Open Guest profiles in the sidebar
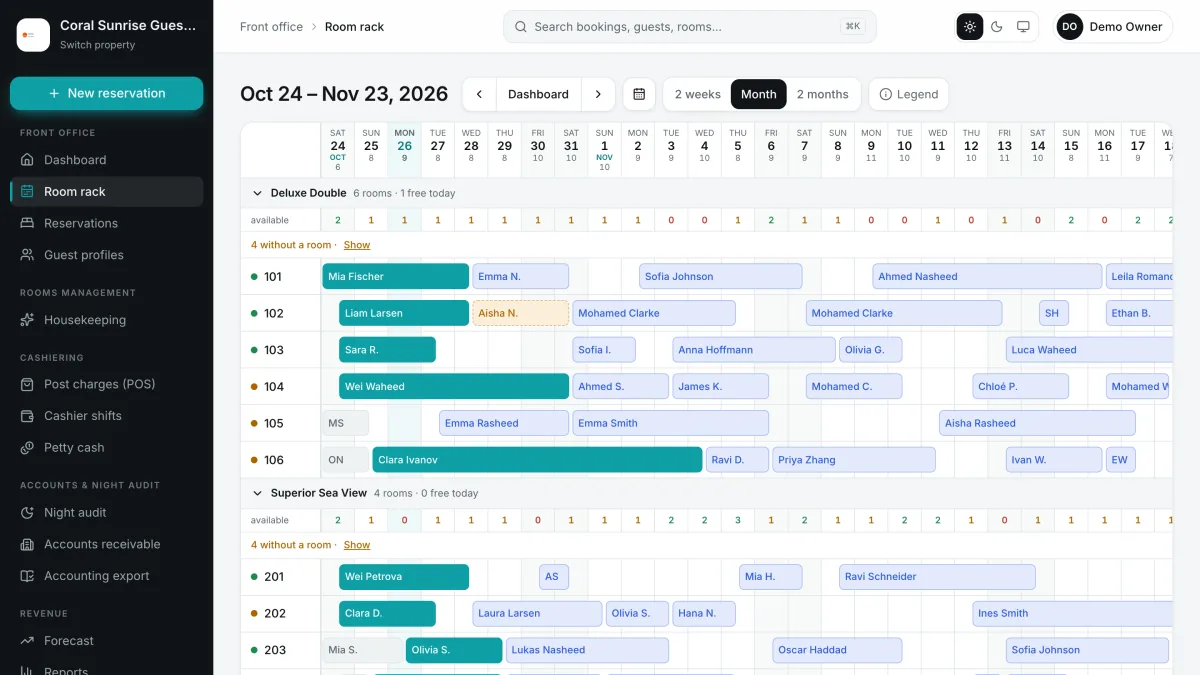The image size is (1200, 675). pyautogui.click(x=106, y=255)
